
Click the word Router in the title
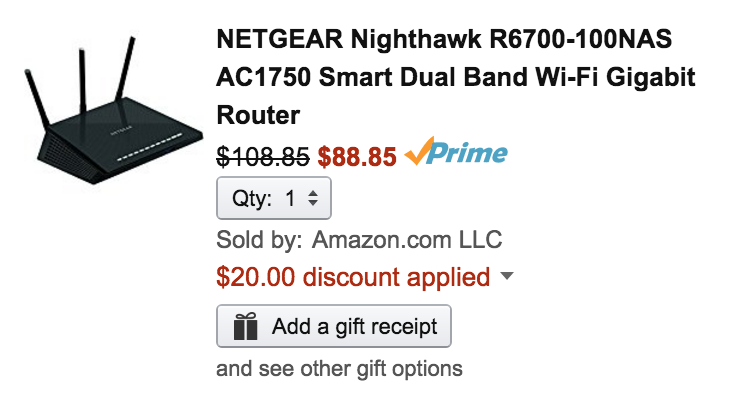tap(258, 115)
